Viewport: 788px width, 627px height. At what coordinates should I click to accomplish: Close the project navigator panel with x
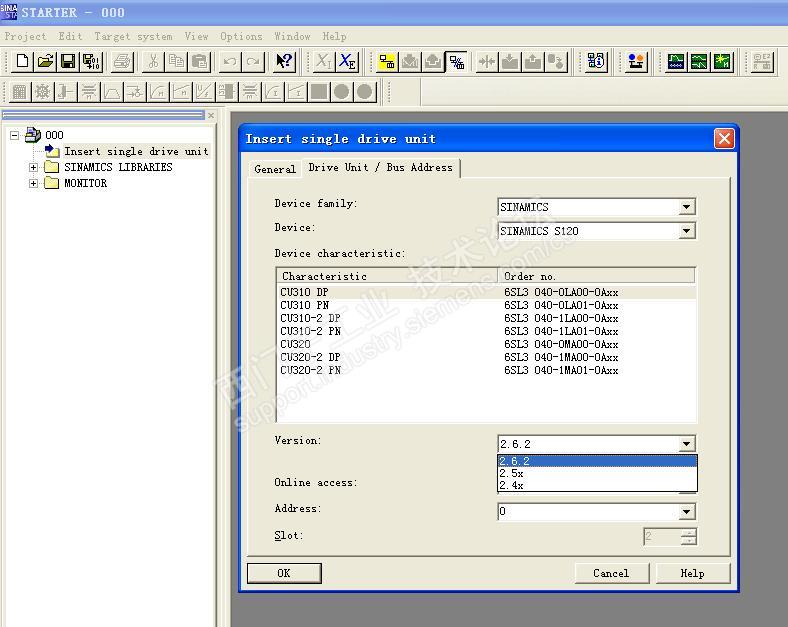click(211, 116)
